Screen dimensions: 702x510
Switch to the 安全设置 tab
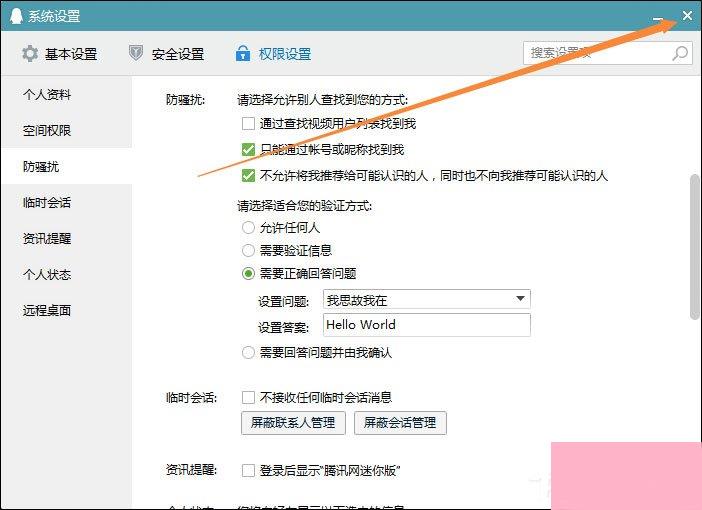coord(167,54)
